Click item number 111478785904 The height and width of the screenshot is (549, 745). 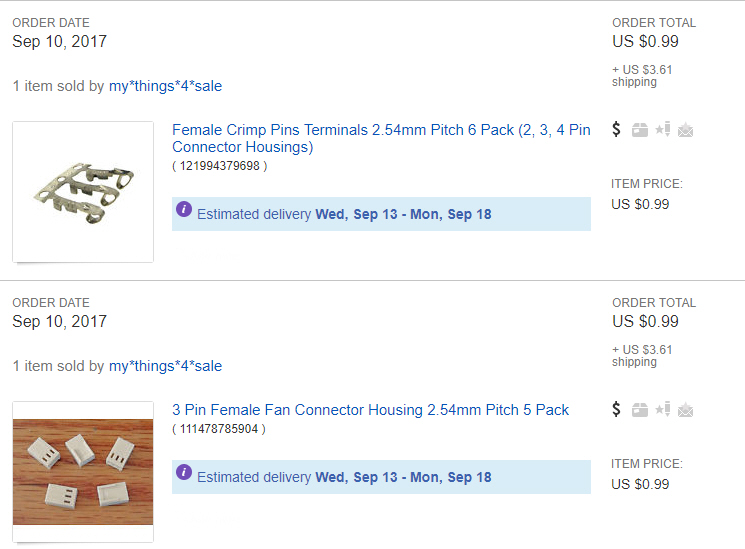(219, 429)
